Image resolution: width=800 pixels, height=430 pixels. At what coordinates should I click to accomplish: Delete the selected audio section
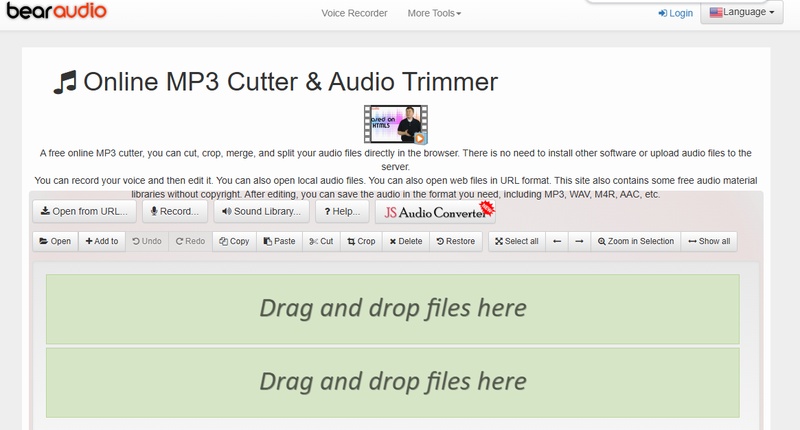(x=405, y=241)
